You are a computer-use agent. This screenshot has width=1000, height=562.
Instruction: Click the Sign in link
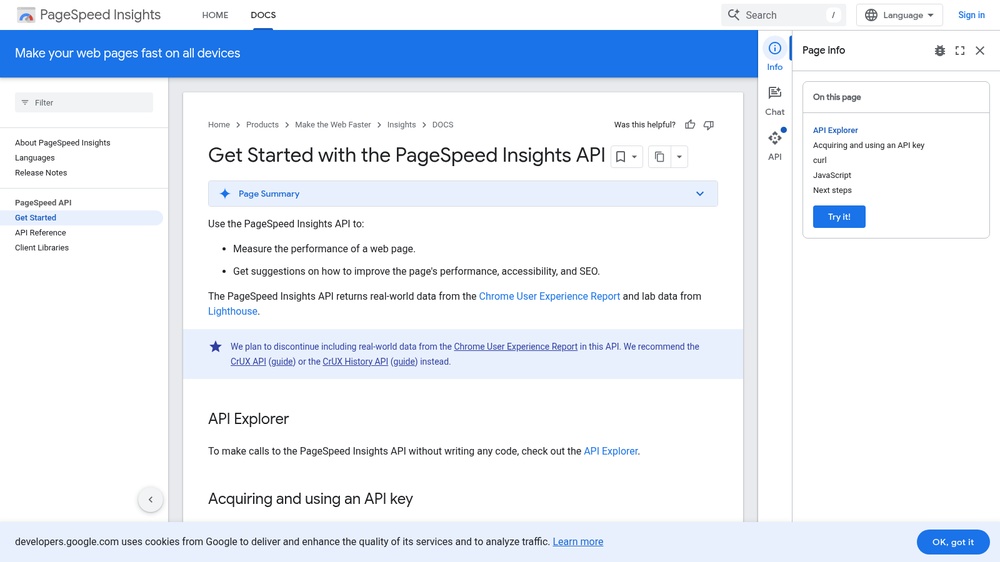point(971,15)
